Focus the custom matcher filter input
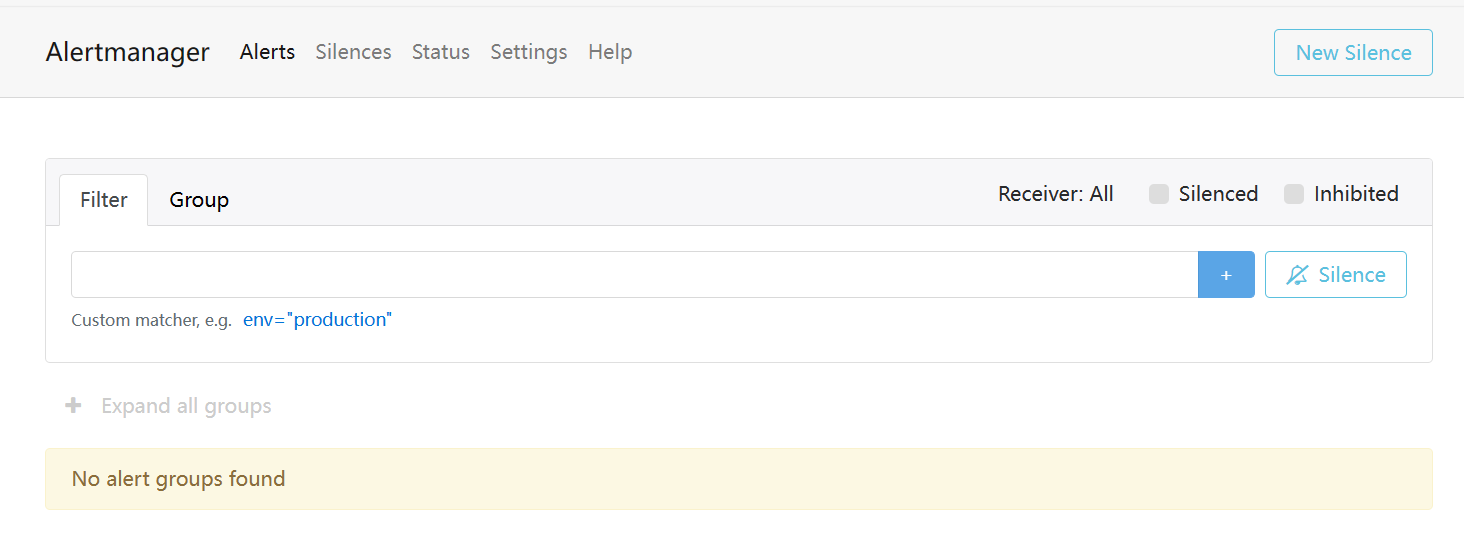 click(x=634, y=275)
